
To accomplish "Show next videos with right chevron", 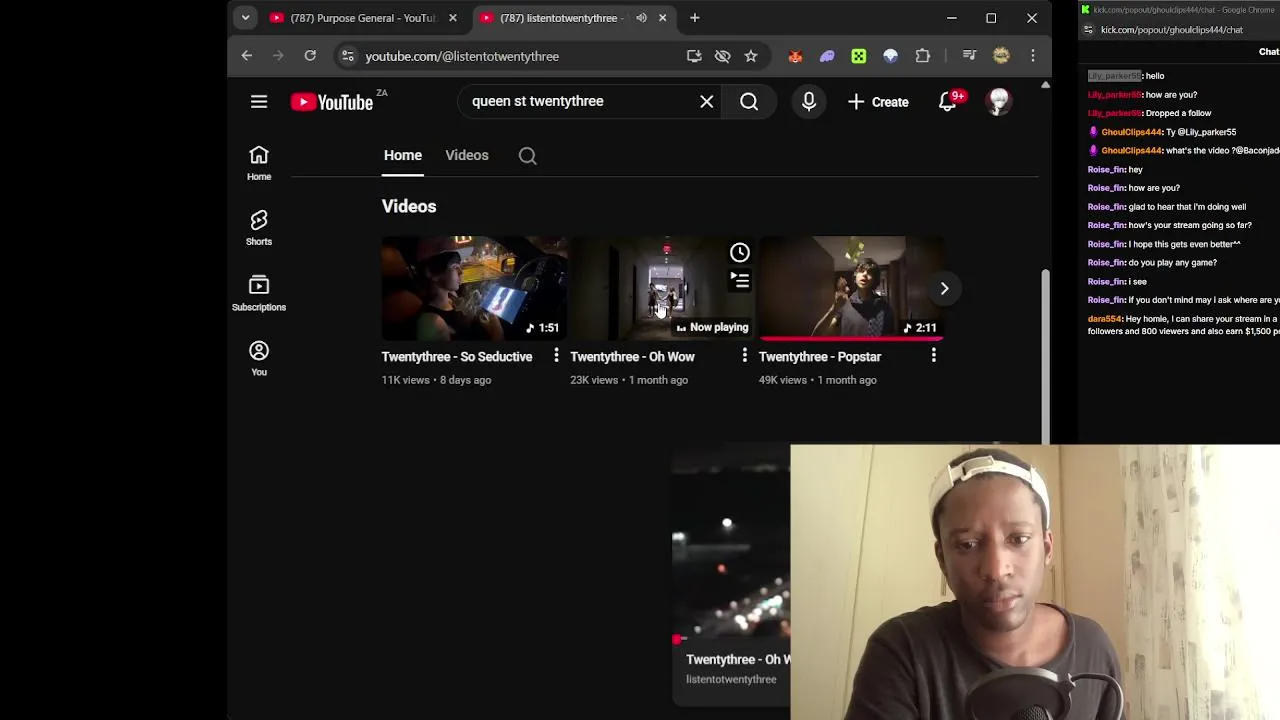I will 944,288.
